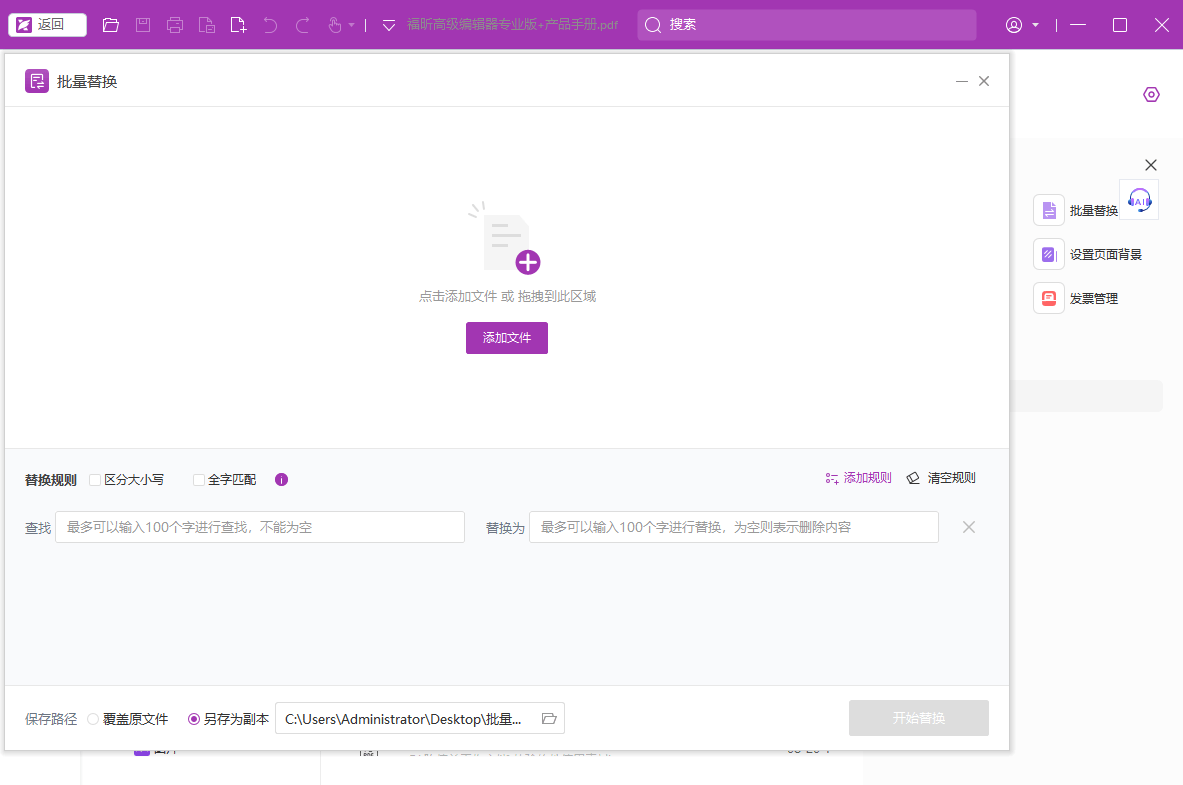
Task: Enable the 全字匹配 checkbox
Action: (x=199, y=480)
